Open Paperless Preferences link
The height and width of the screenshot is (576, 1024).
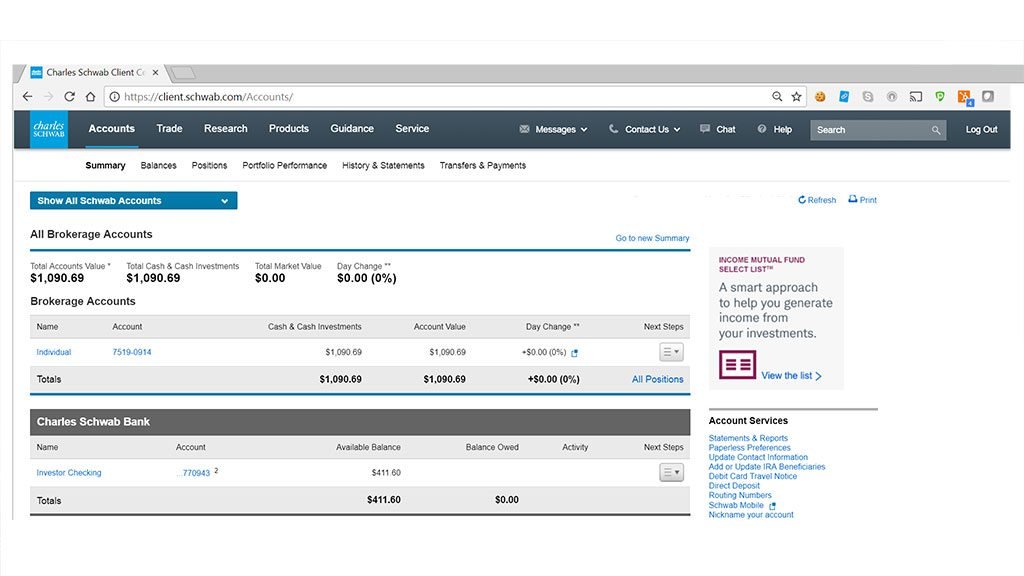click(750, 447)
